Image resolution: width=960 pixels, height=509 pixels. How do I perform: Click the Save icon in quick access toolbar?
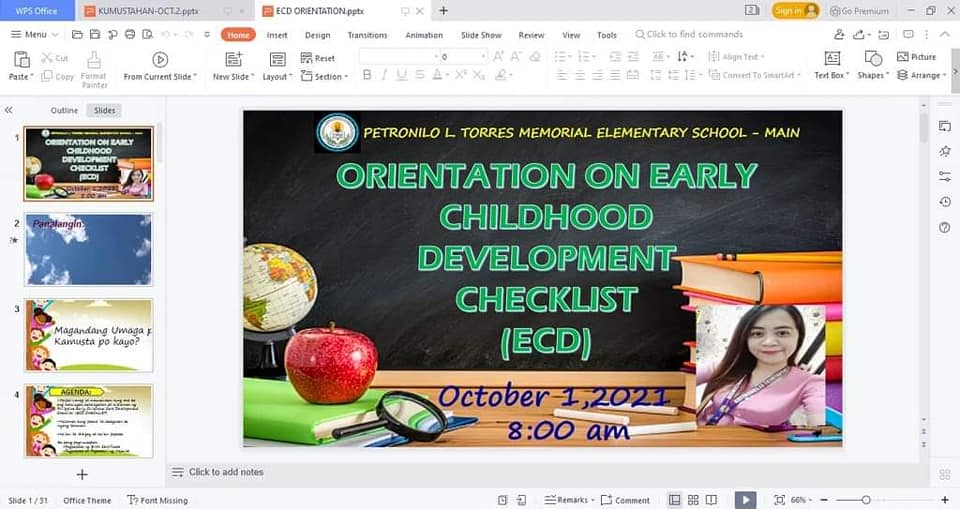coord(95,34)
